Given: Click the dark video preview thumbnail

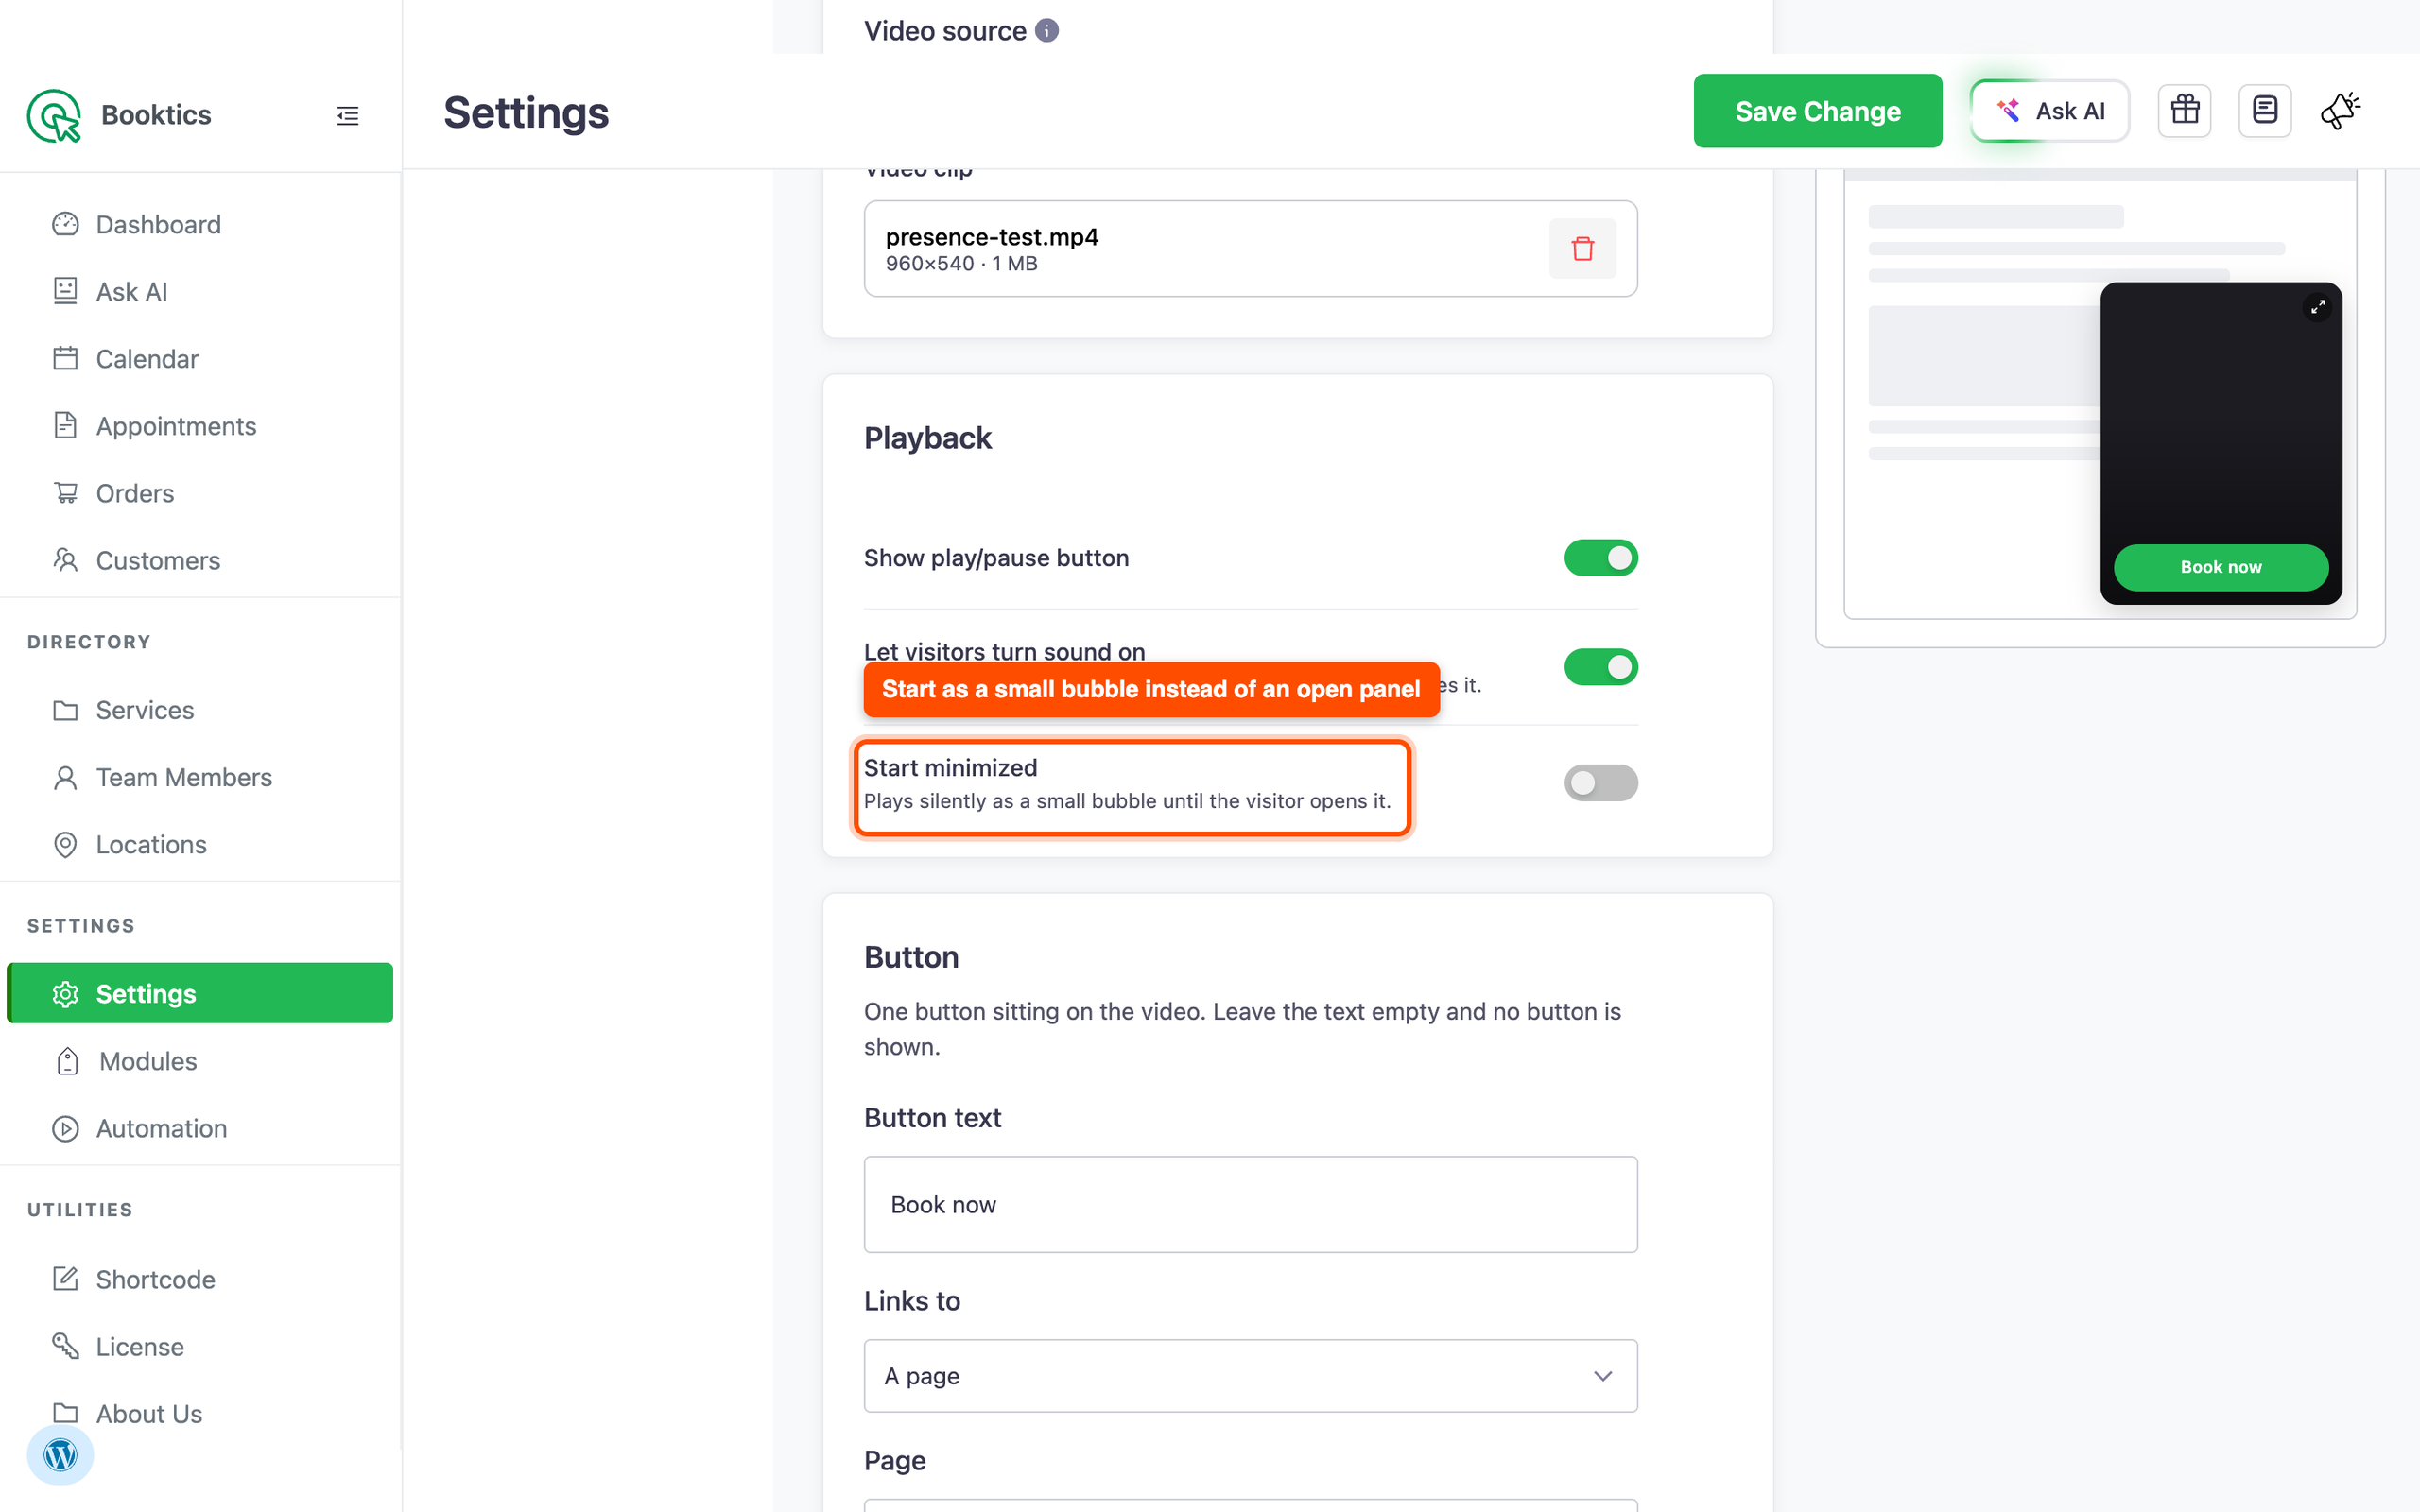Looking at the screenshot, I should [x=2221, y=443].
